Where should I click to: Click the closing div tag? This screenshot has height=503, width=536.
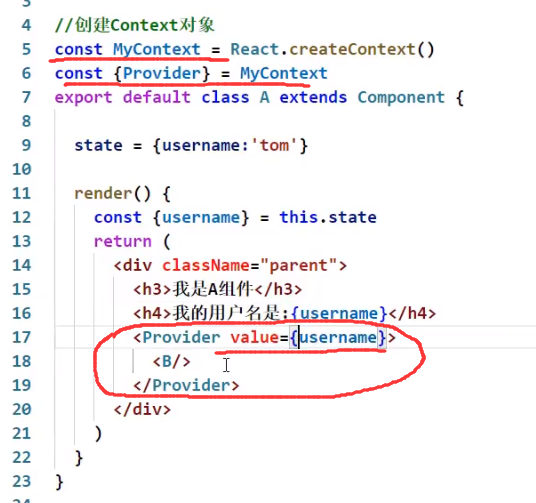[142, 409]
